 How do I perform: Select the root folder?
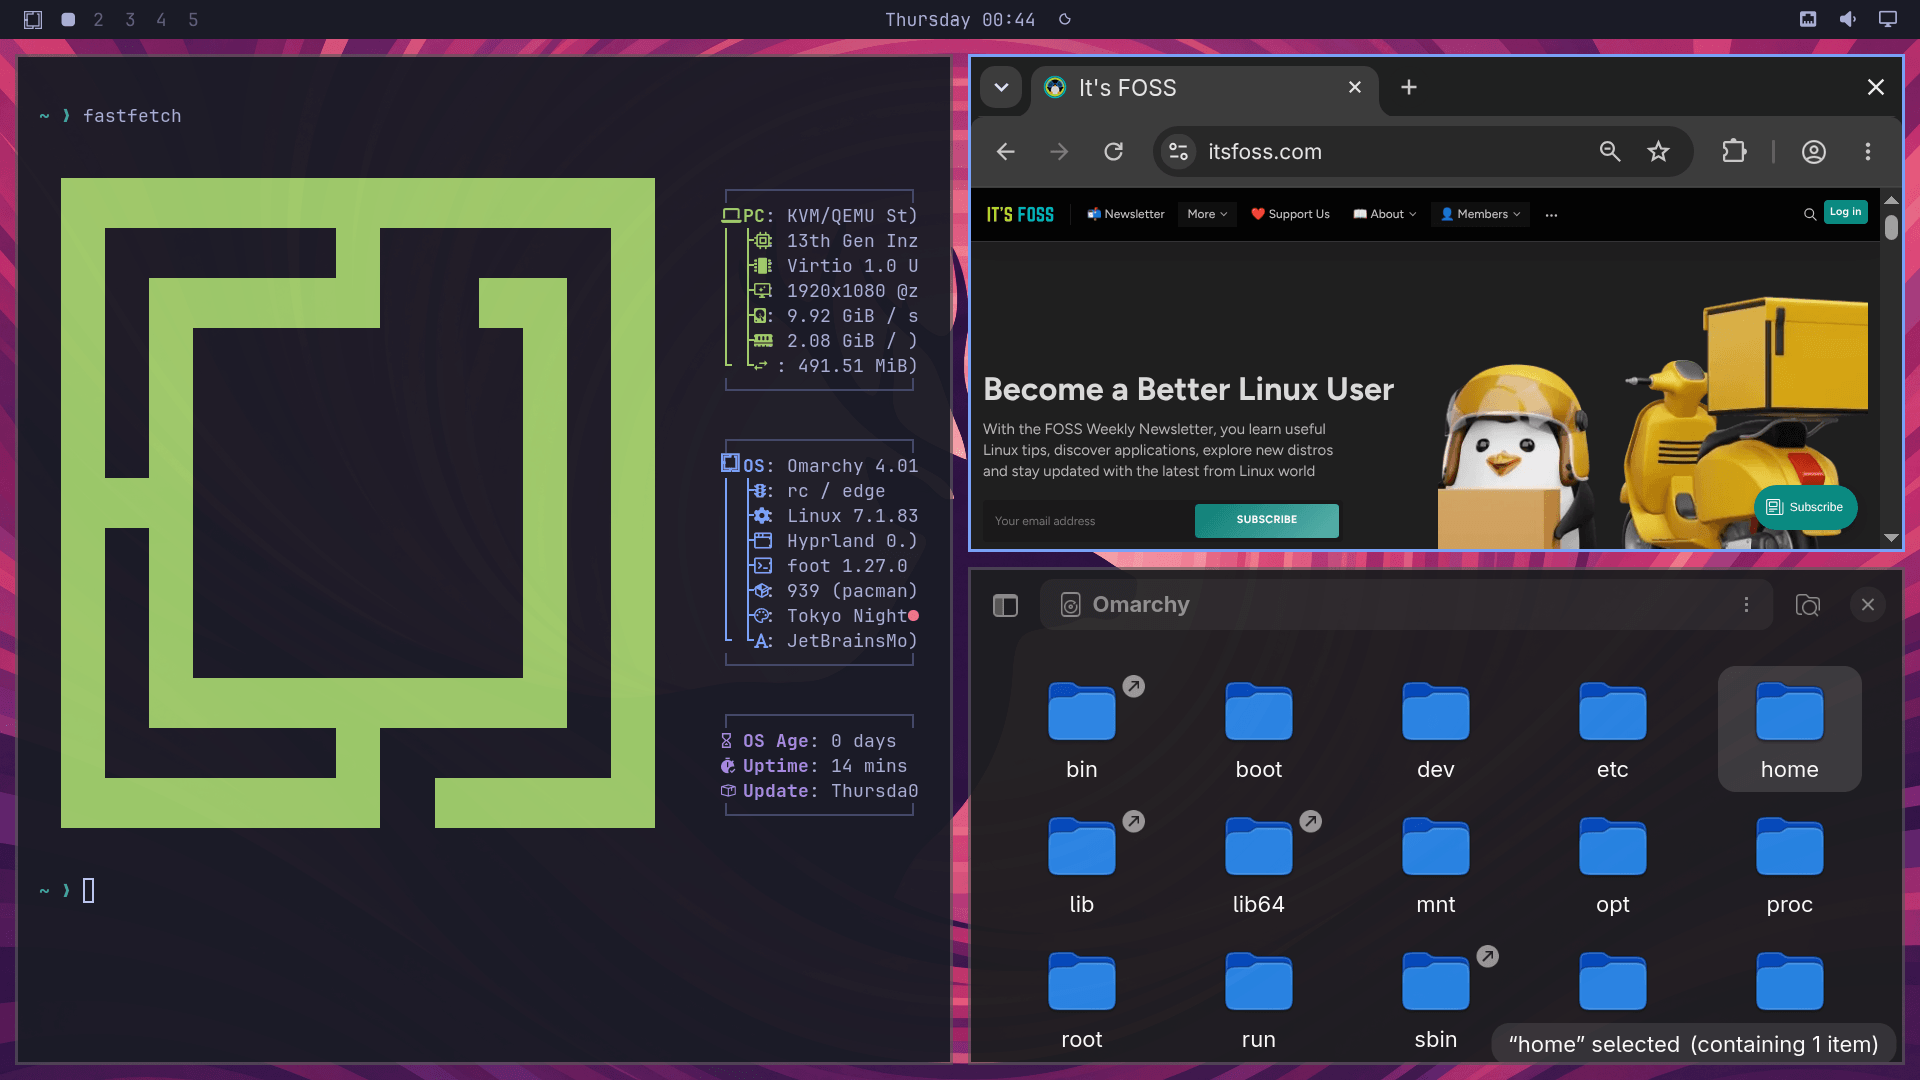point(1082,1000)
